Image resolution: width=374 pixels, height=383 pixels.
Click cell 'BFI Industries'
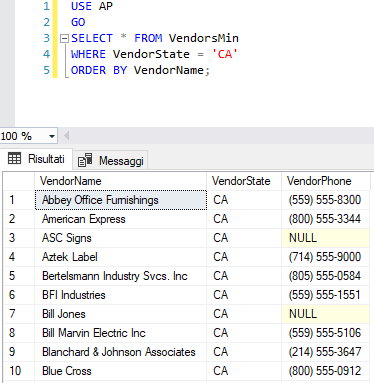click(121, 295)
